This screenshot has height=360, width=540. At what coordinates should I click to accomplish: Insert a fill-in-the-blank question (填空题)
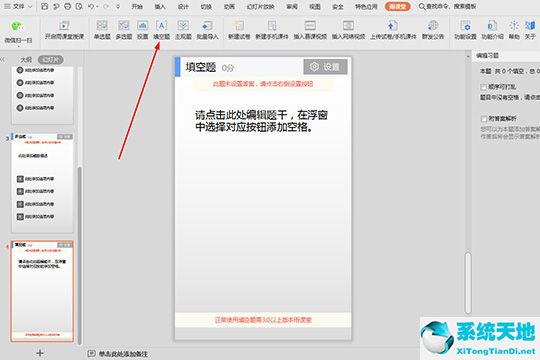[162, 30]
